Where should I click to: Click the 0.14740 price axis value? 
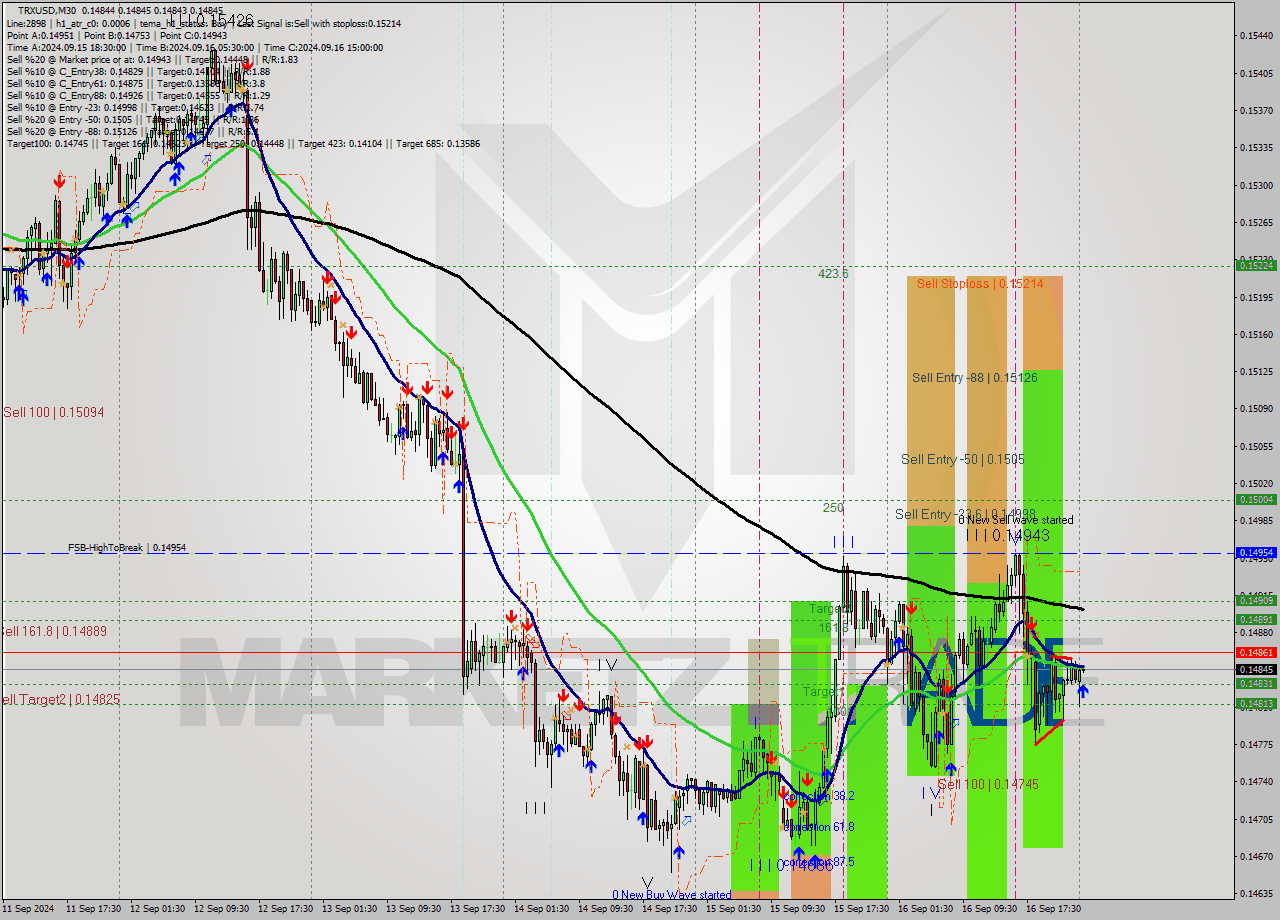[1256, 781]
